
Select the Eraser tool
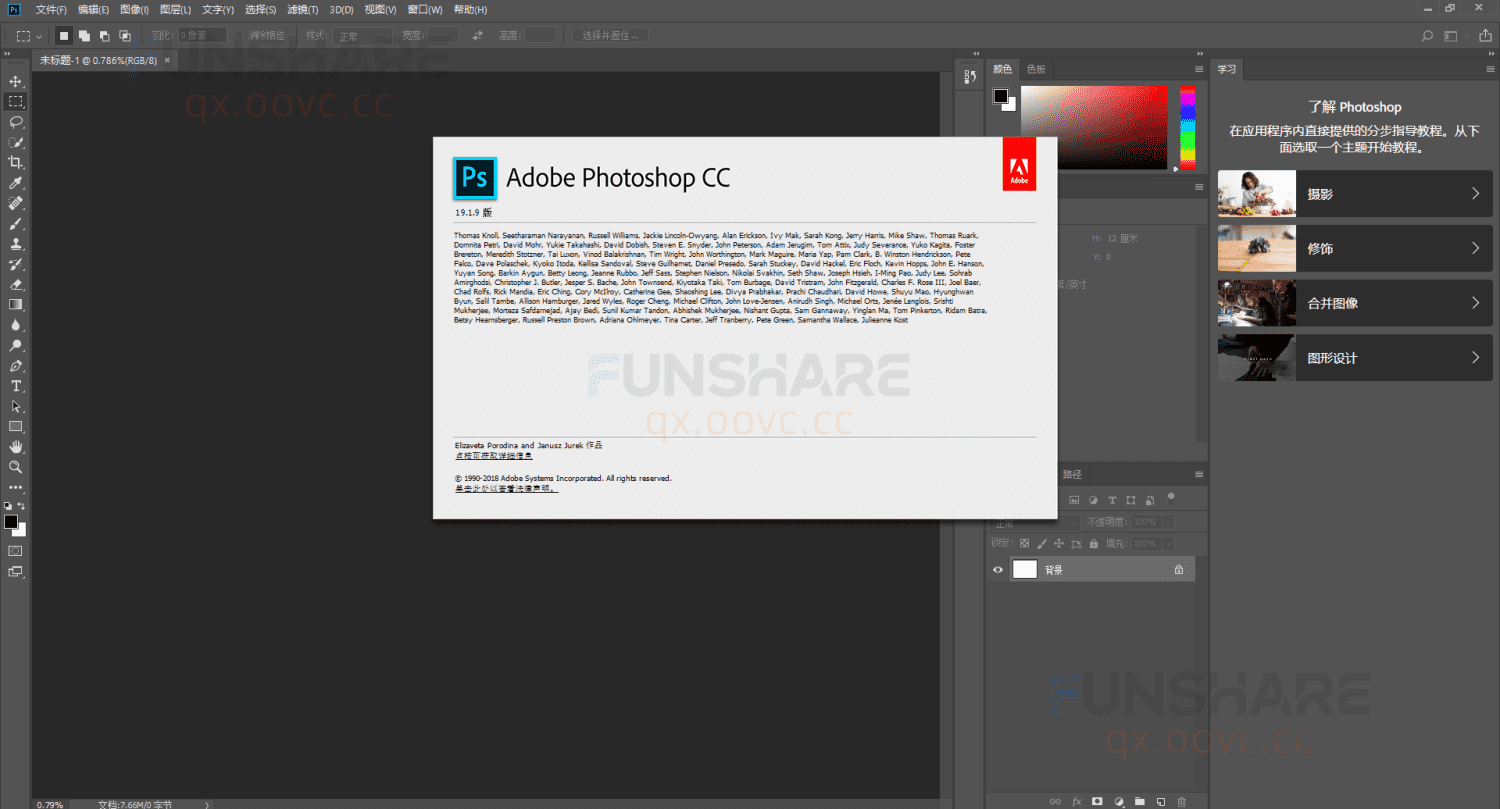click(x=15, y=284)
